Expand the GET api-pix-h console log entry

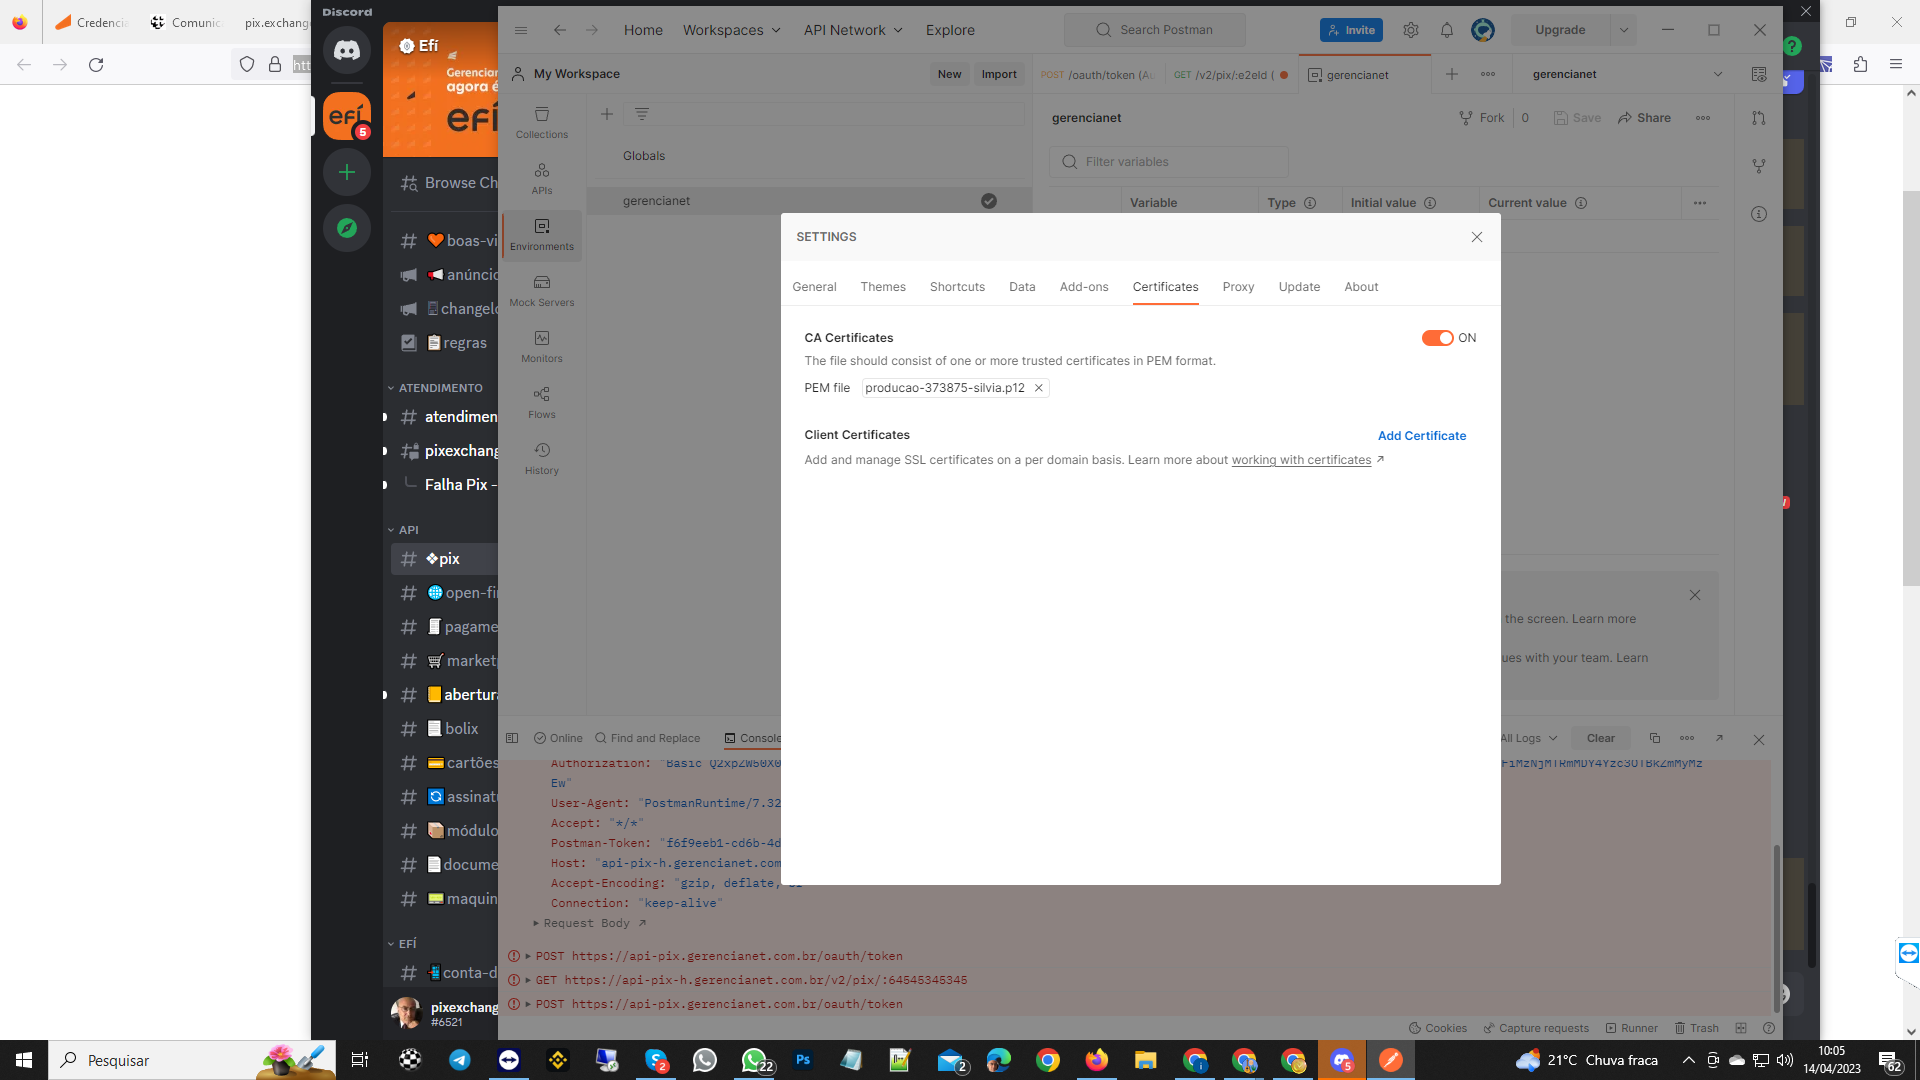point(528,980)
